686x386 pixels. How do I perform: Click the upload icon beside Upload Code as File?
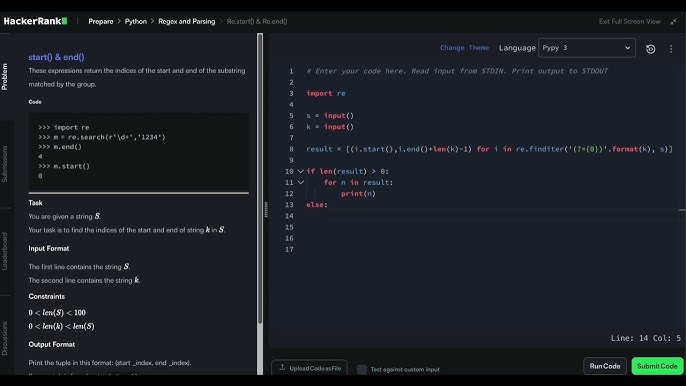coord(283,367)
